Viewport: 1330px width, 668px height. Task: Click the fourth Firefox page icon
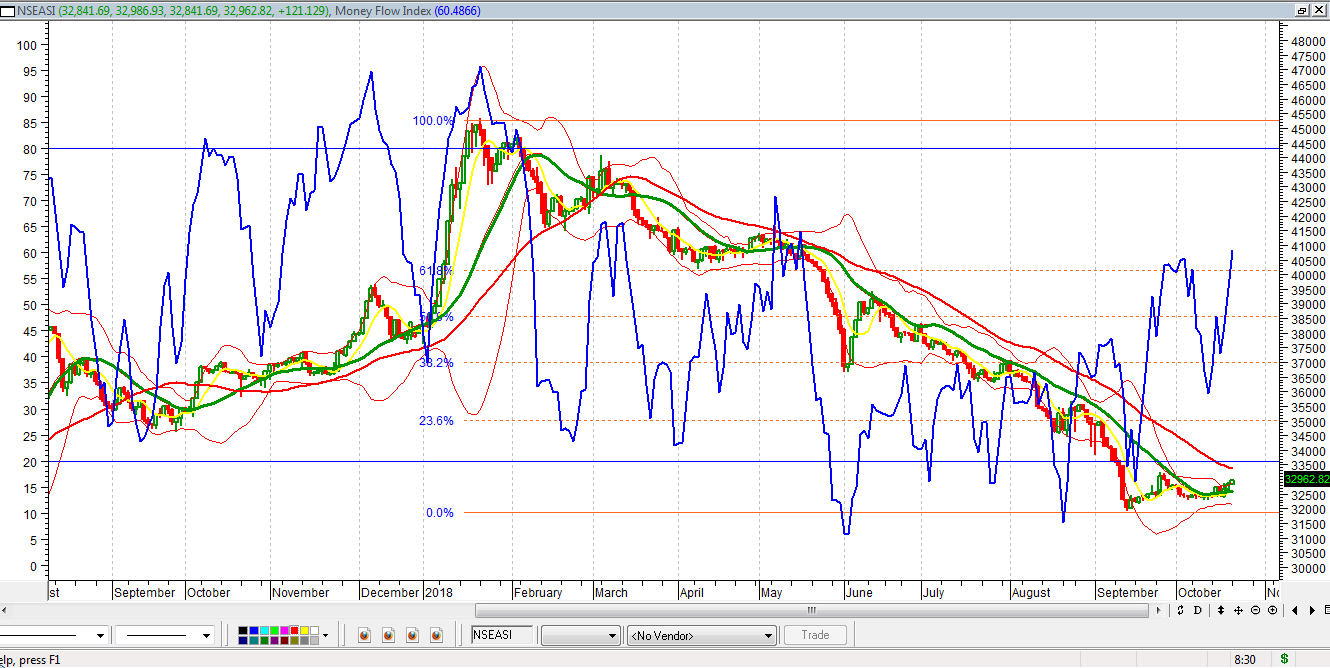click(436, 635)
